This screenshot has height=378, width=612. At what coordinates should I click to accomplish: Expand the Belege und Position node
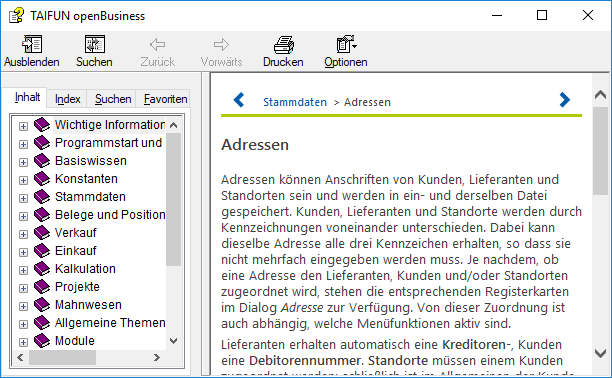[23, 216]
